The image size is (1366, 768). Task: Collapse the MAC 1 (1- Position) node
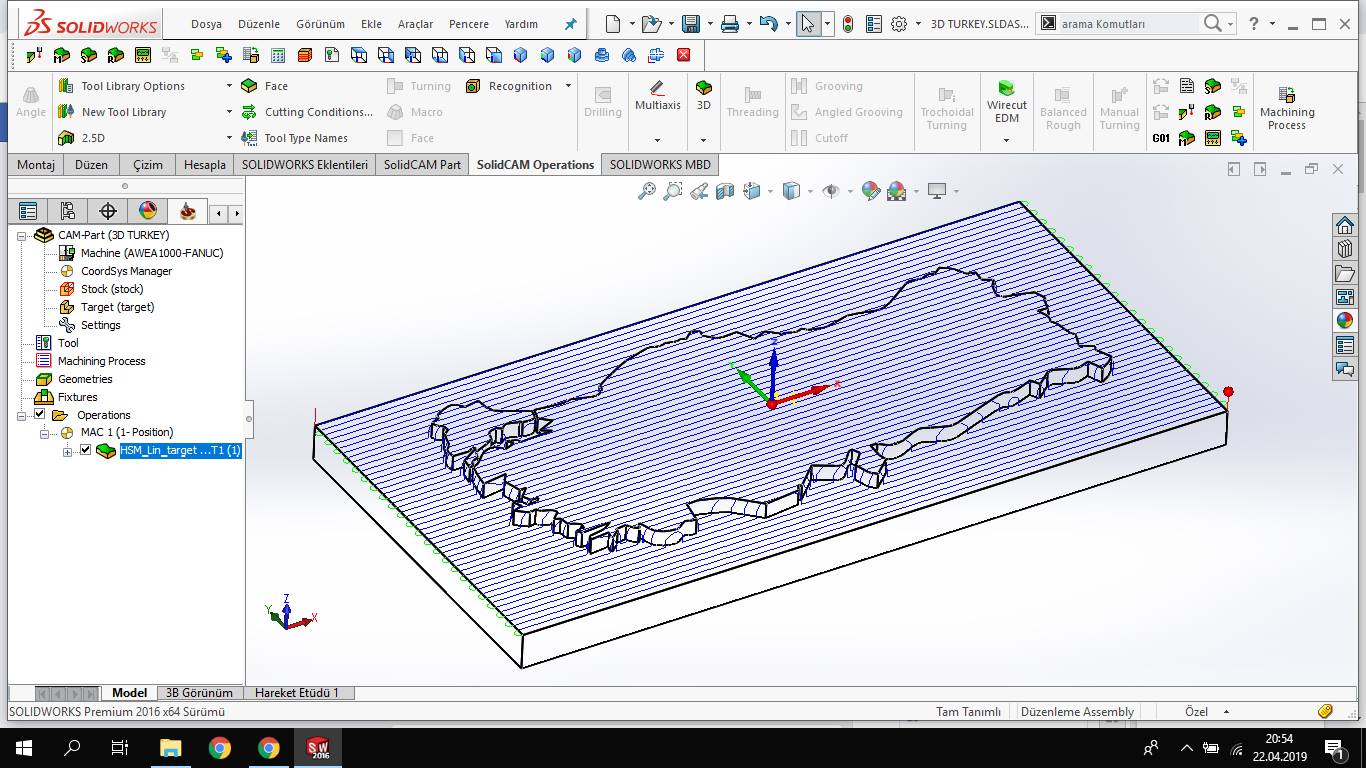tap(45, 433)
